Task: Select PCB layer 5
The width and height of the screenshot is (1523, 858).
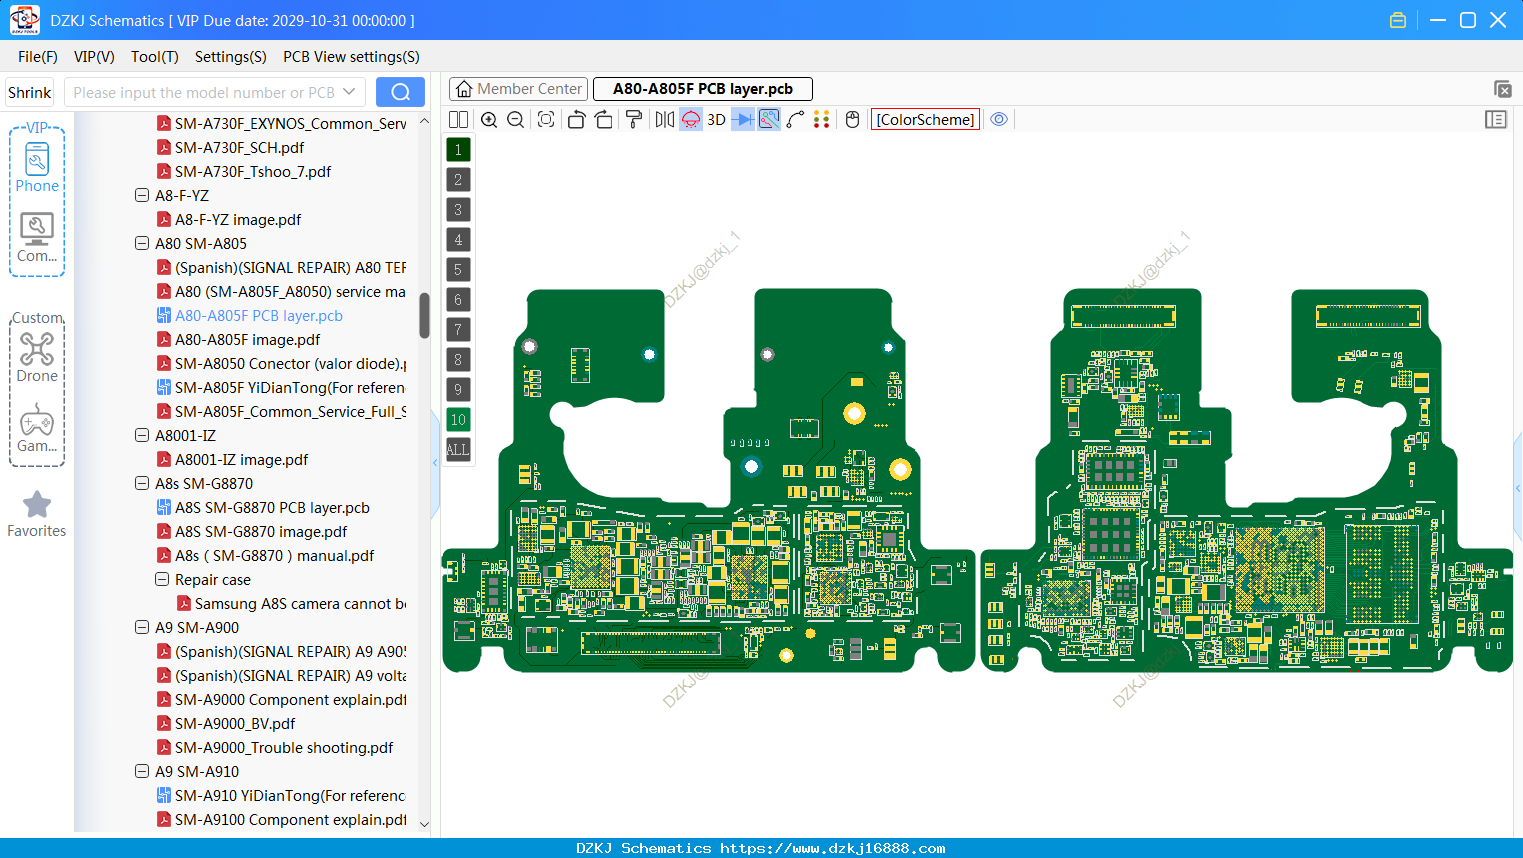Action: 458,270
